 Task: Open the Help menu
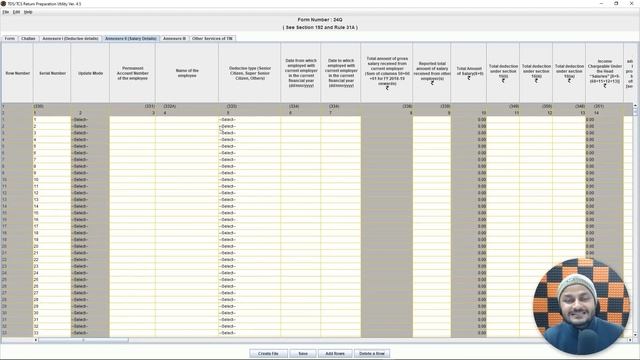click(x=28, y=12)
